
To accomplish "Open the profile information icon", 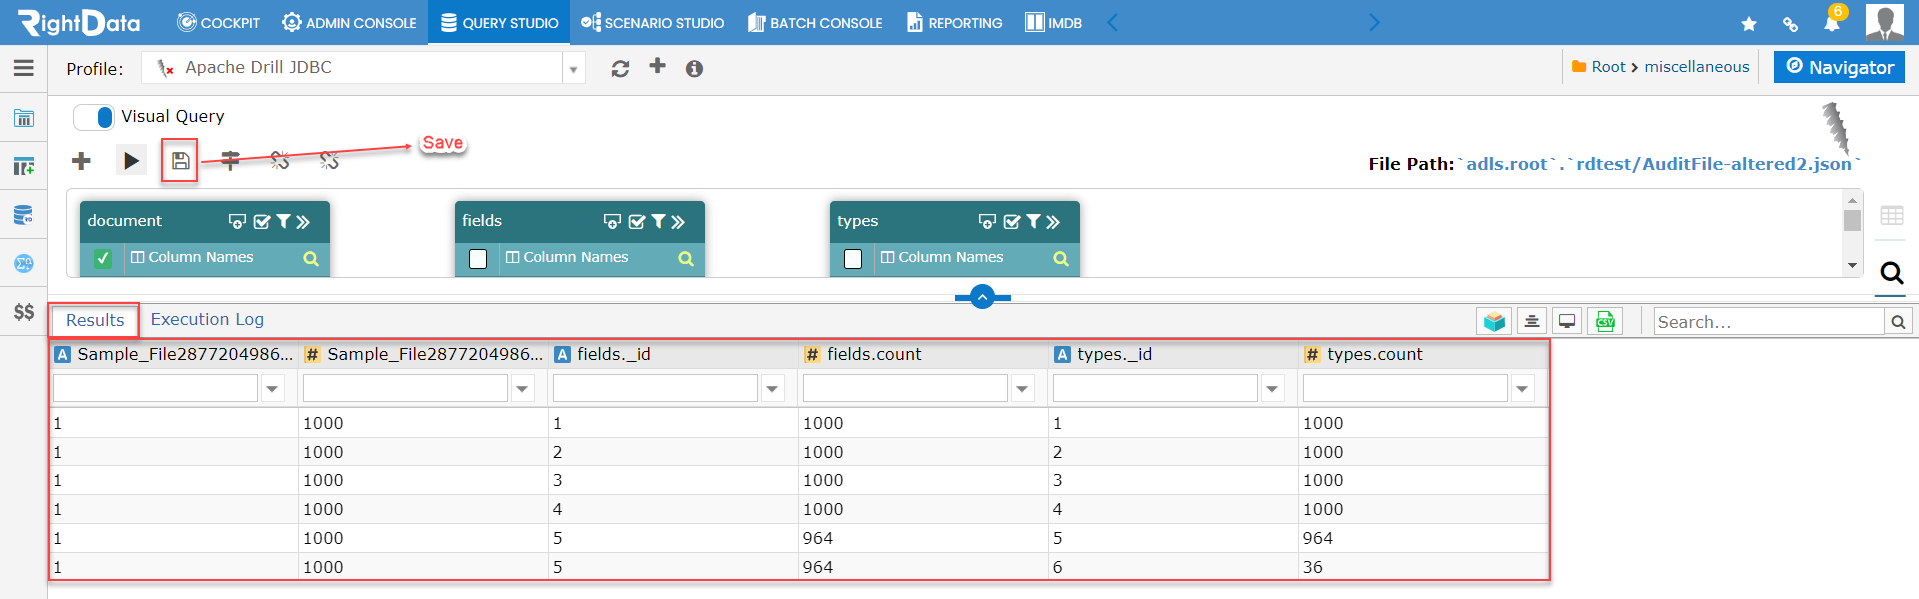I will (x=694, y=68).
